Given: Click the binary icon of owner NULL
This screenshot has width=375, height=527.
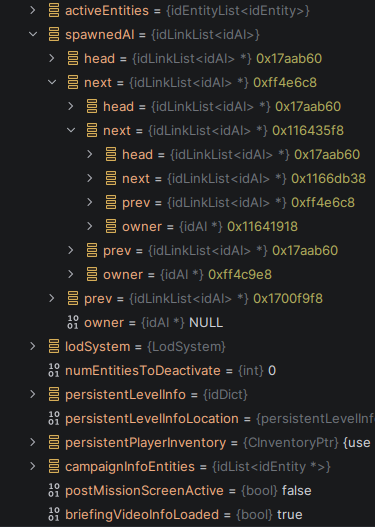Looking at the screenshot, I should [x=73, y=322].
